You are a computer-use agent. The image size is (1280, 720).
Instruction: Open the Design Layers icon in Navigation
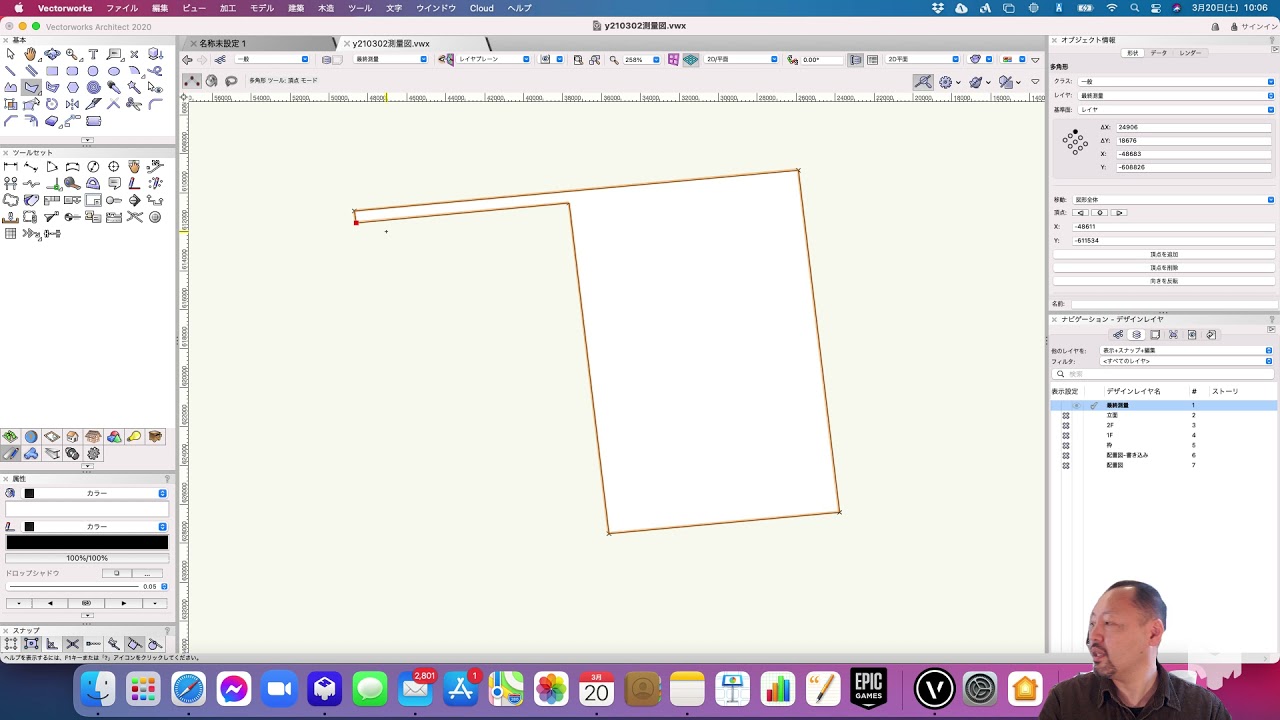[1136, 335]
